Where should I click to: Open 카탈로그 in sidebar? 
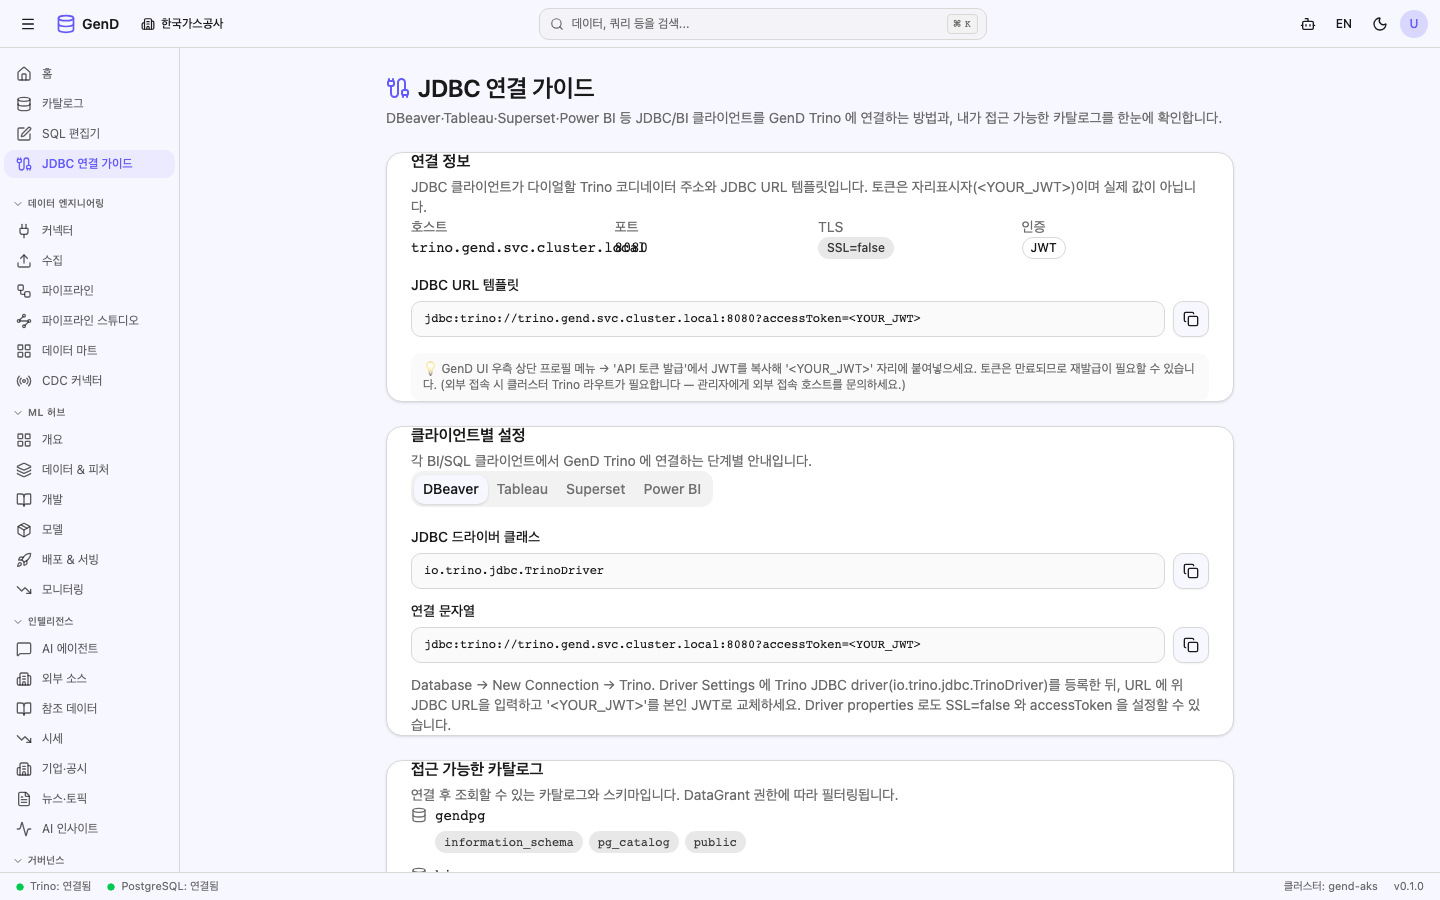point(90,104)
